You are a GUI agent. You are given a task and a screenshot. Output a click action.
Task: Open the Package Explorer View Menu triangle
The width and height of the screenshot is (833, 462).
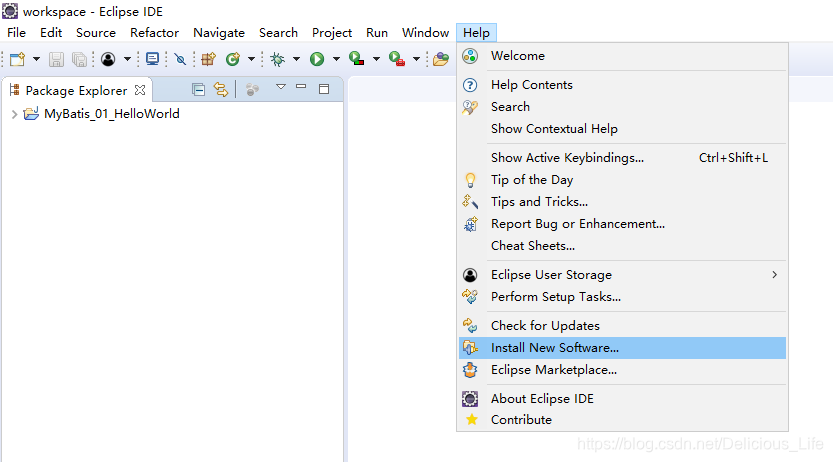281,87
